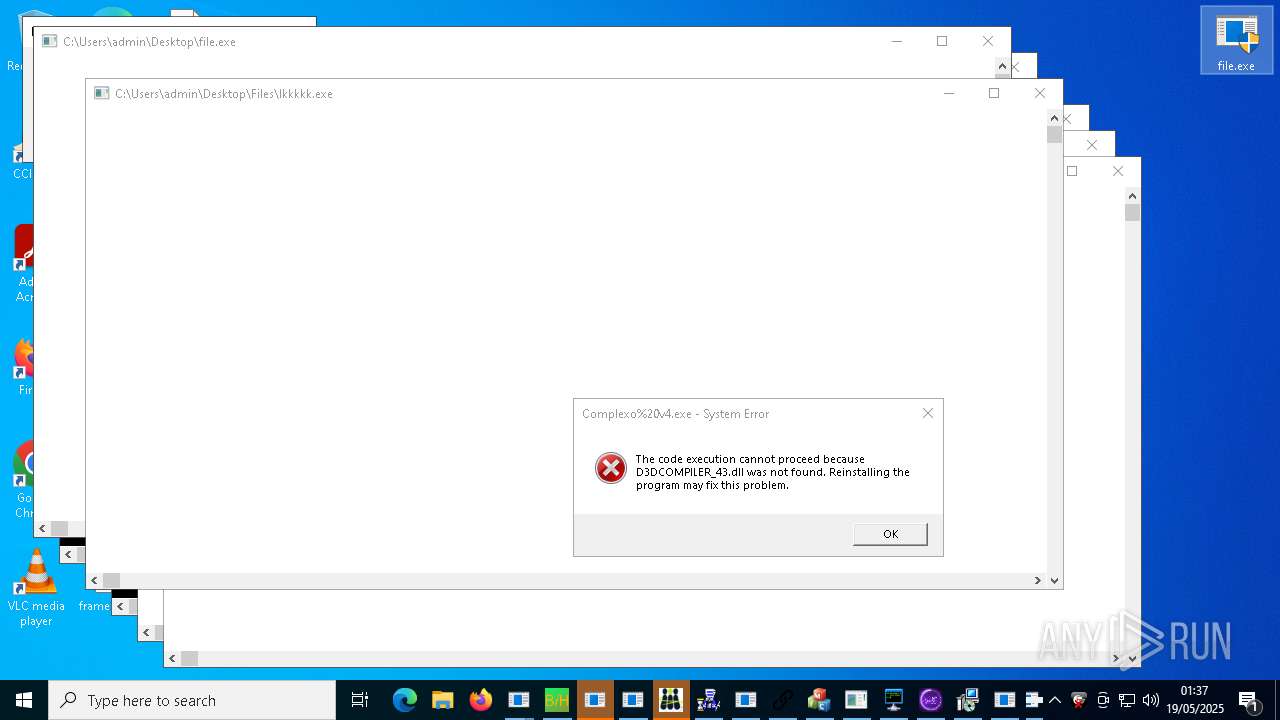Open Task View from the taskbar
Image resolution: width=1280 pixels, height=720 pixels.
tap(360, 700)
